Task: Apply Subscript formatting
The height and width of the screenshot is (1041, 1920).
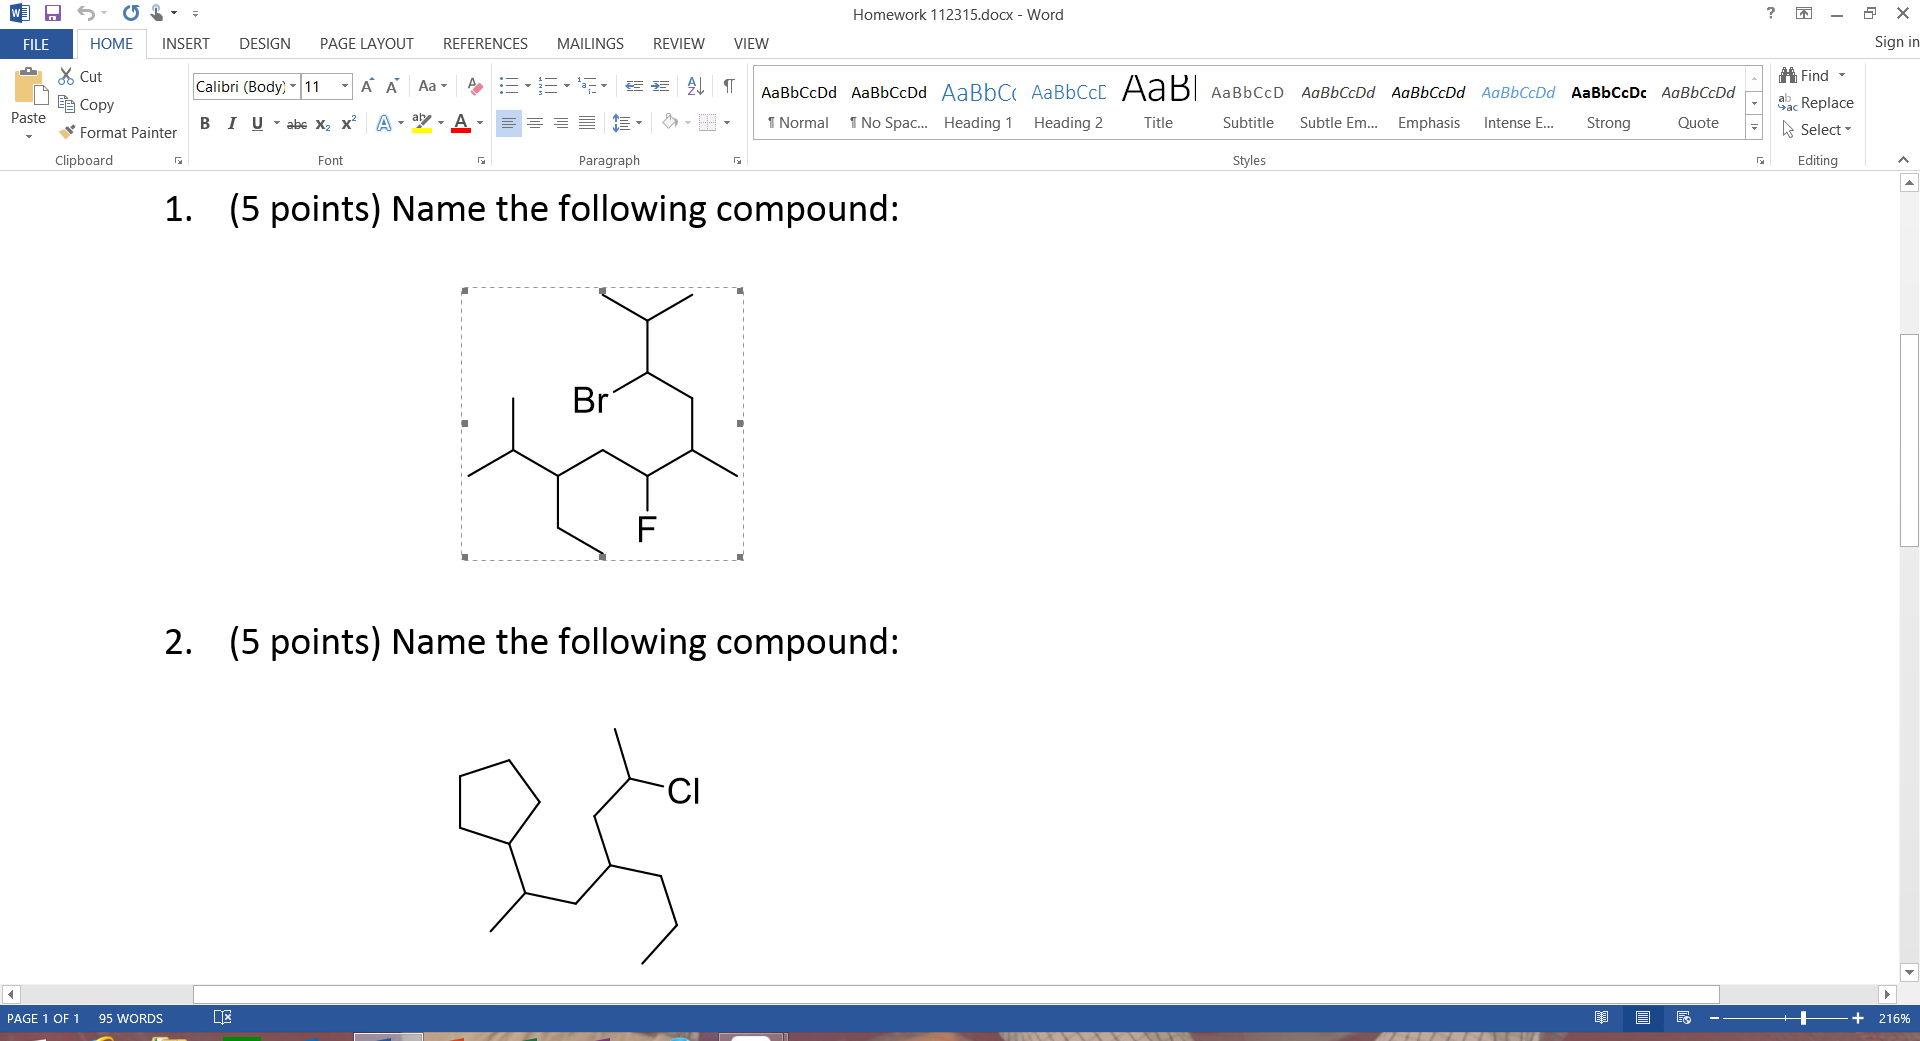Action: coord(322,124)
